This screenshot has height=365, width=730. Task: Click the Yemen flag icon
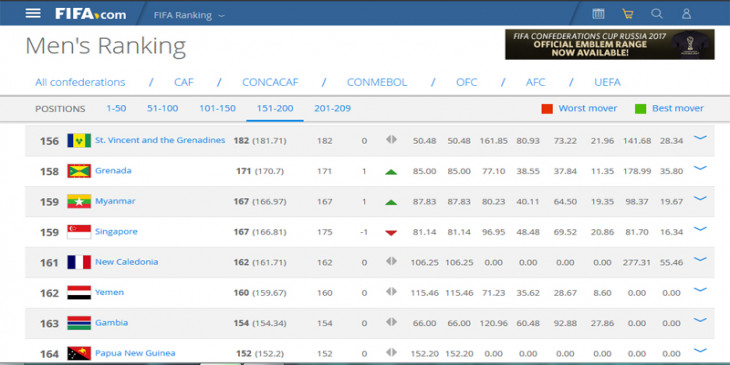pyautogui.click(x=79, y=293)
